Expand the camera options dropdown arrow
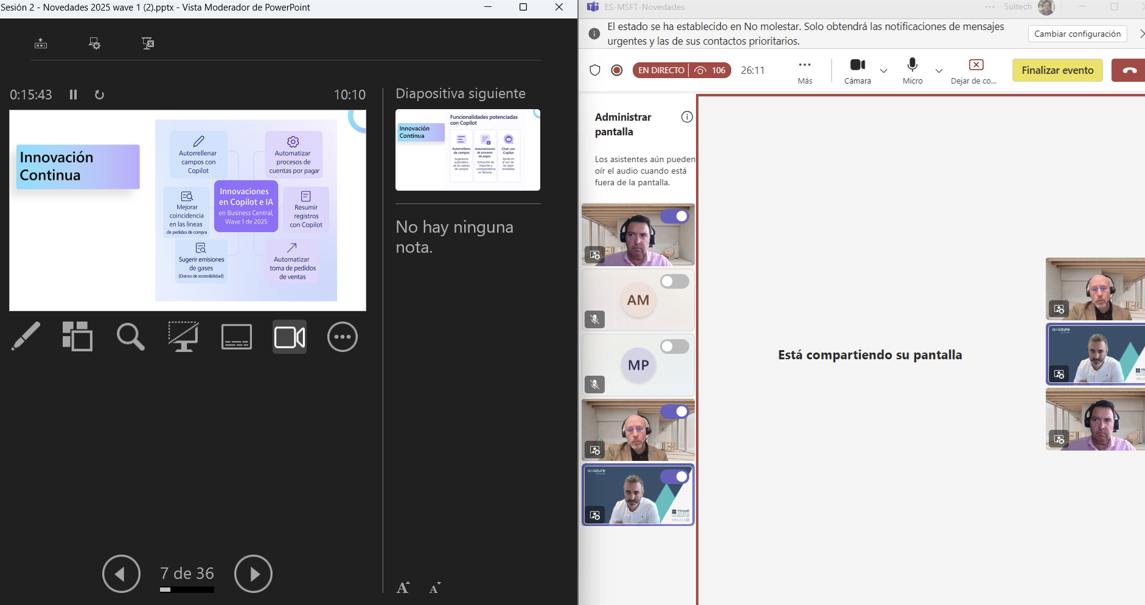The width and height of the screenshot is (1145, 605). click(884, 71)
